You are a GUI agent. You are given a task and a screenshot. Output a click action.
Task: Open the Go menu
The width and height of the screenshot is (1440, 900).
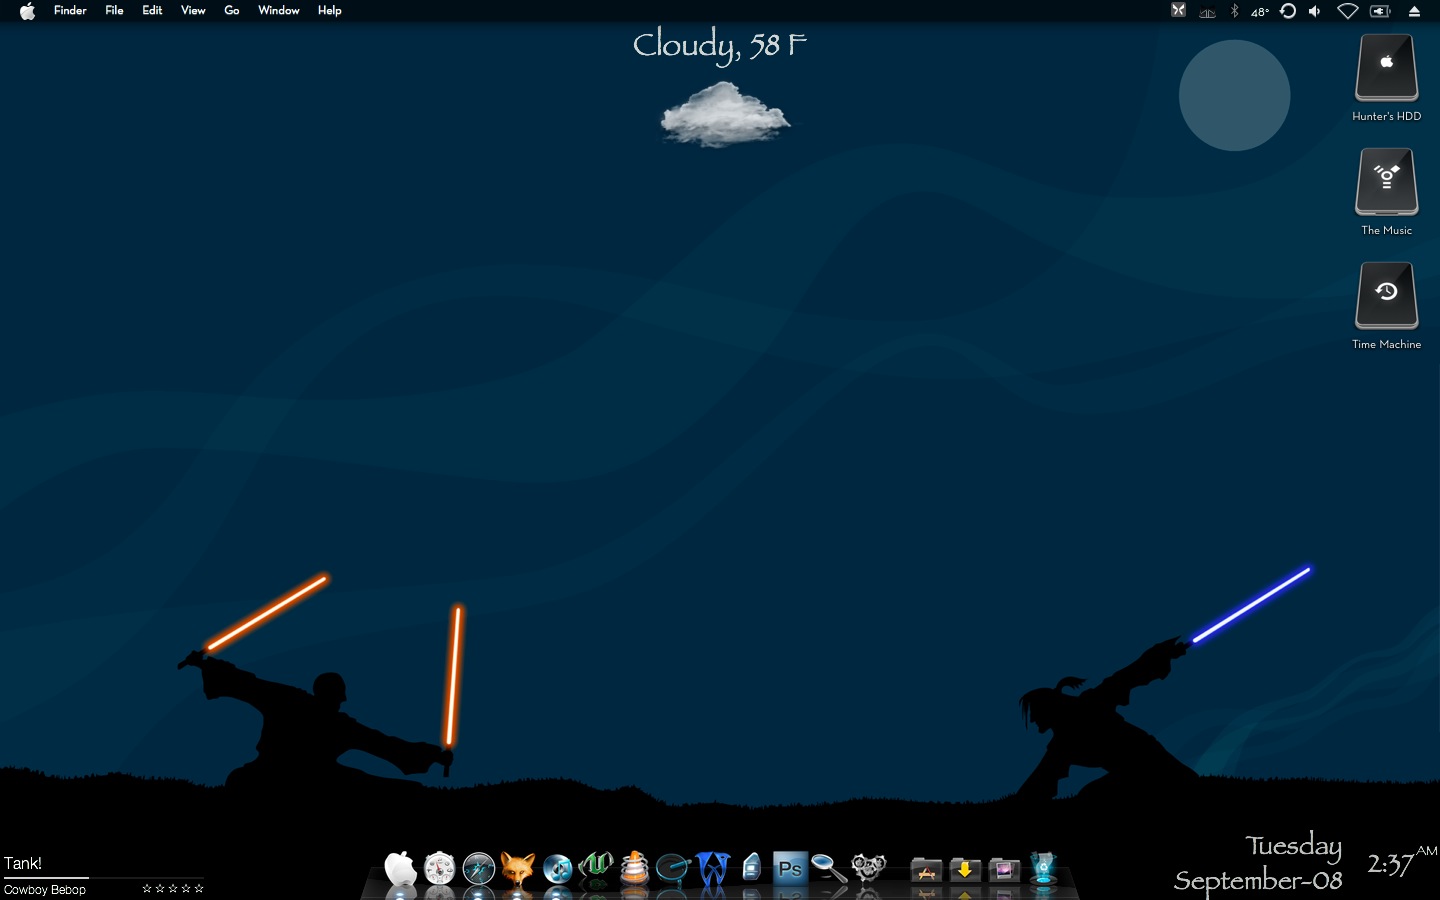[x=232, y=11]
